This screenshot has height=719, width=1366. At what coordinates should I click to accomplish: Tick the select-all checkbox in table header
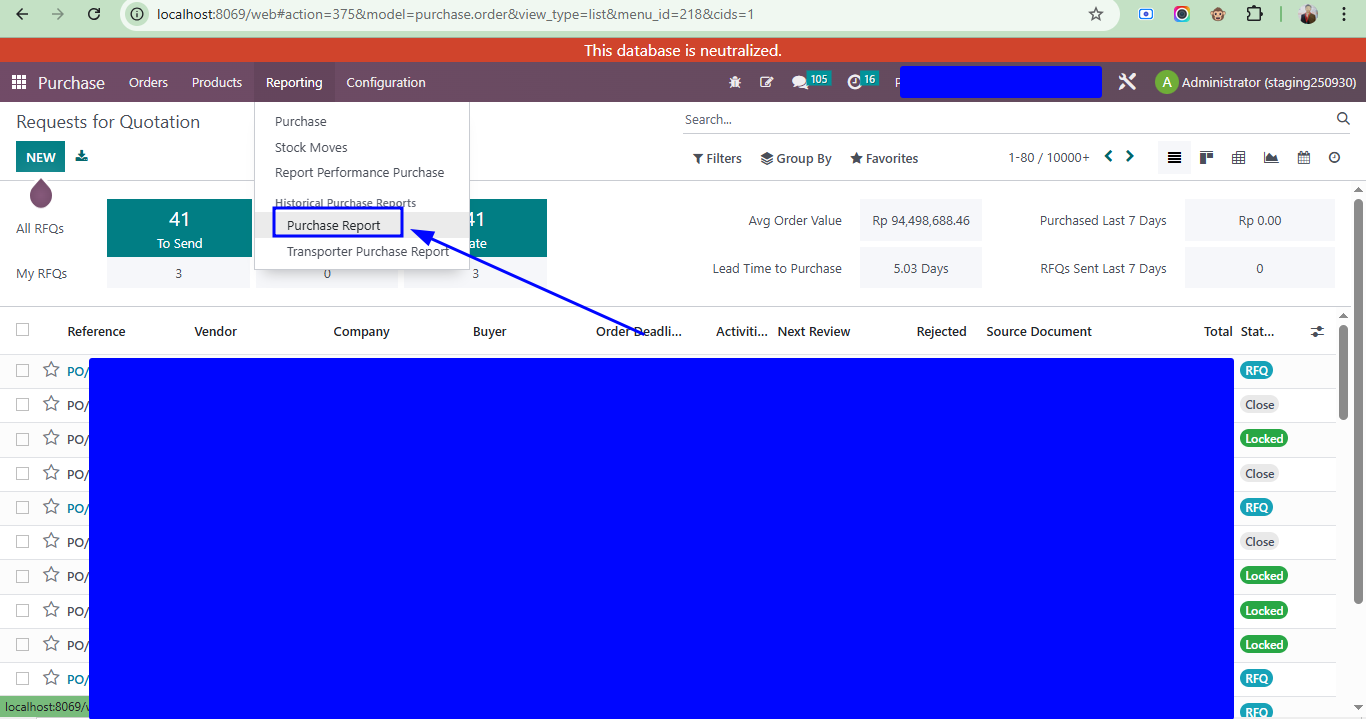point(23,330)
